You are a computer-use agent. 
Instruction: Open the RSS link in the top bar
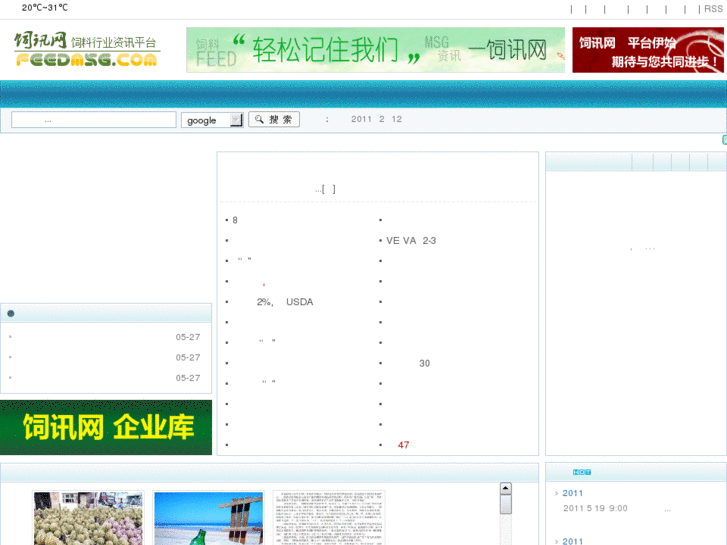(x=713, y=9)
